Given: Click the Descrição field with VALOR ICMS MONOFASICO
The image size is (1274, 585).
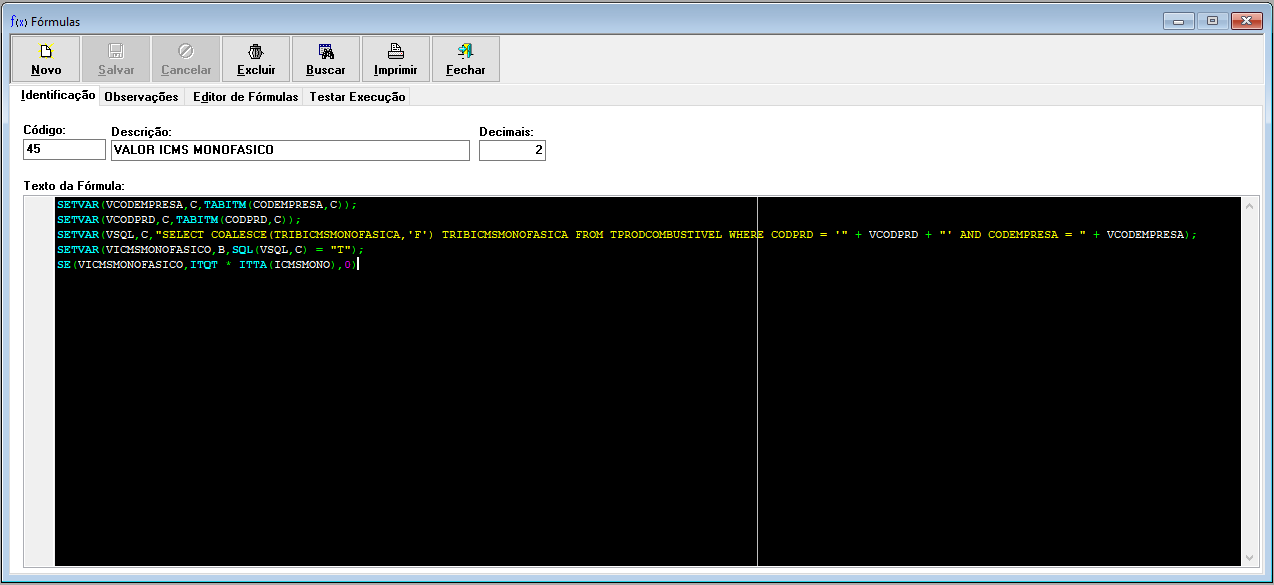Looking at the screenshot, I should tap(290, 150).
